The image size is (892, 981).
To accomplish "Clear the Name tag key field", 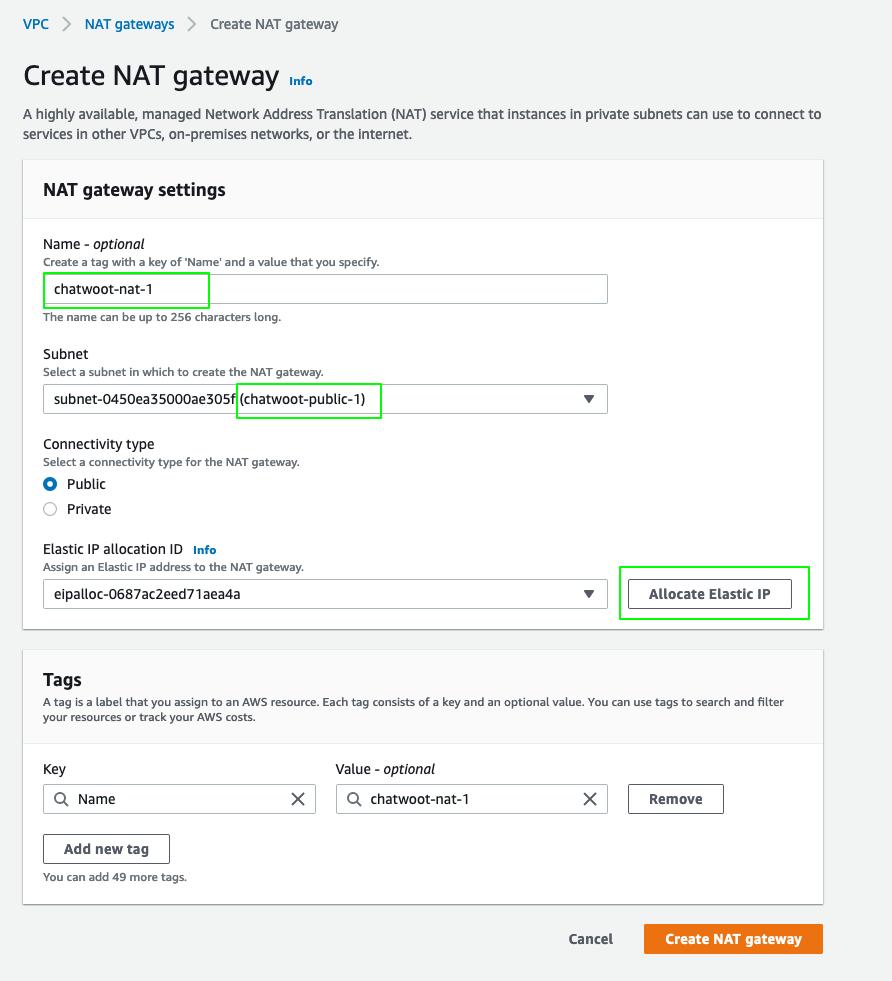I will pyautogui.click(x=298, y=799).
